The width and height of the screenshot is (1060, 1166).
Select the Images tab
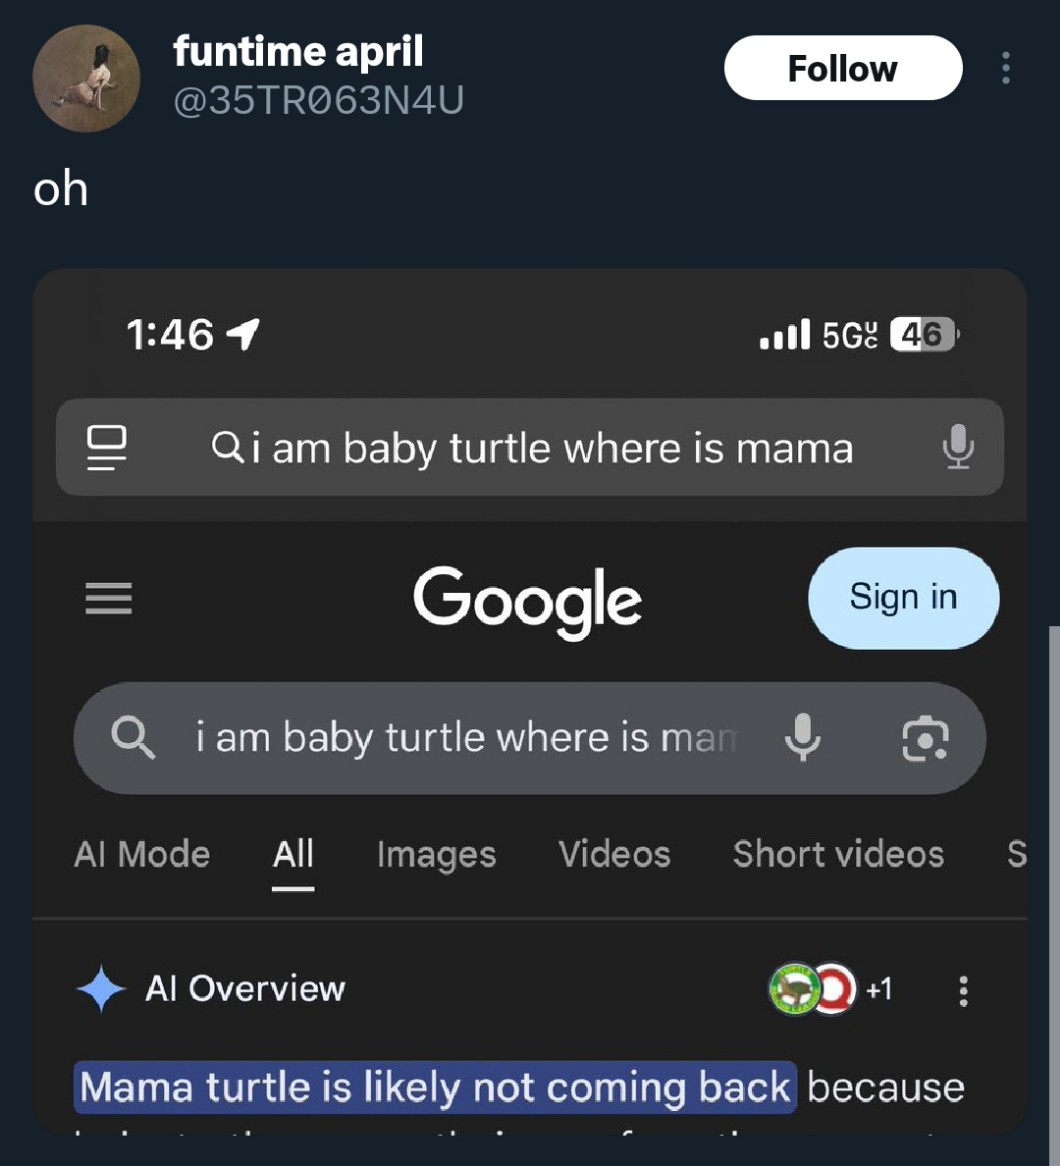[436, 854]
